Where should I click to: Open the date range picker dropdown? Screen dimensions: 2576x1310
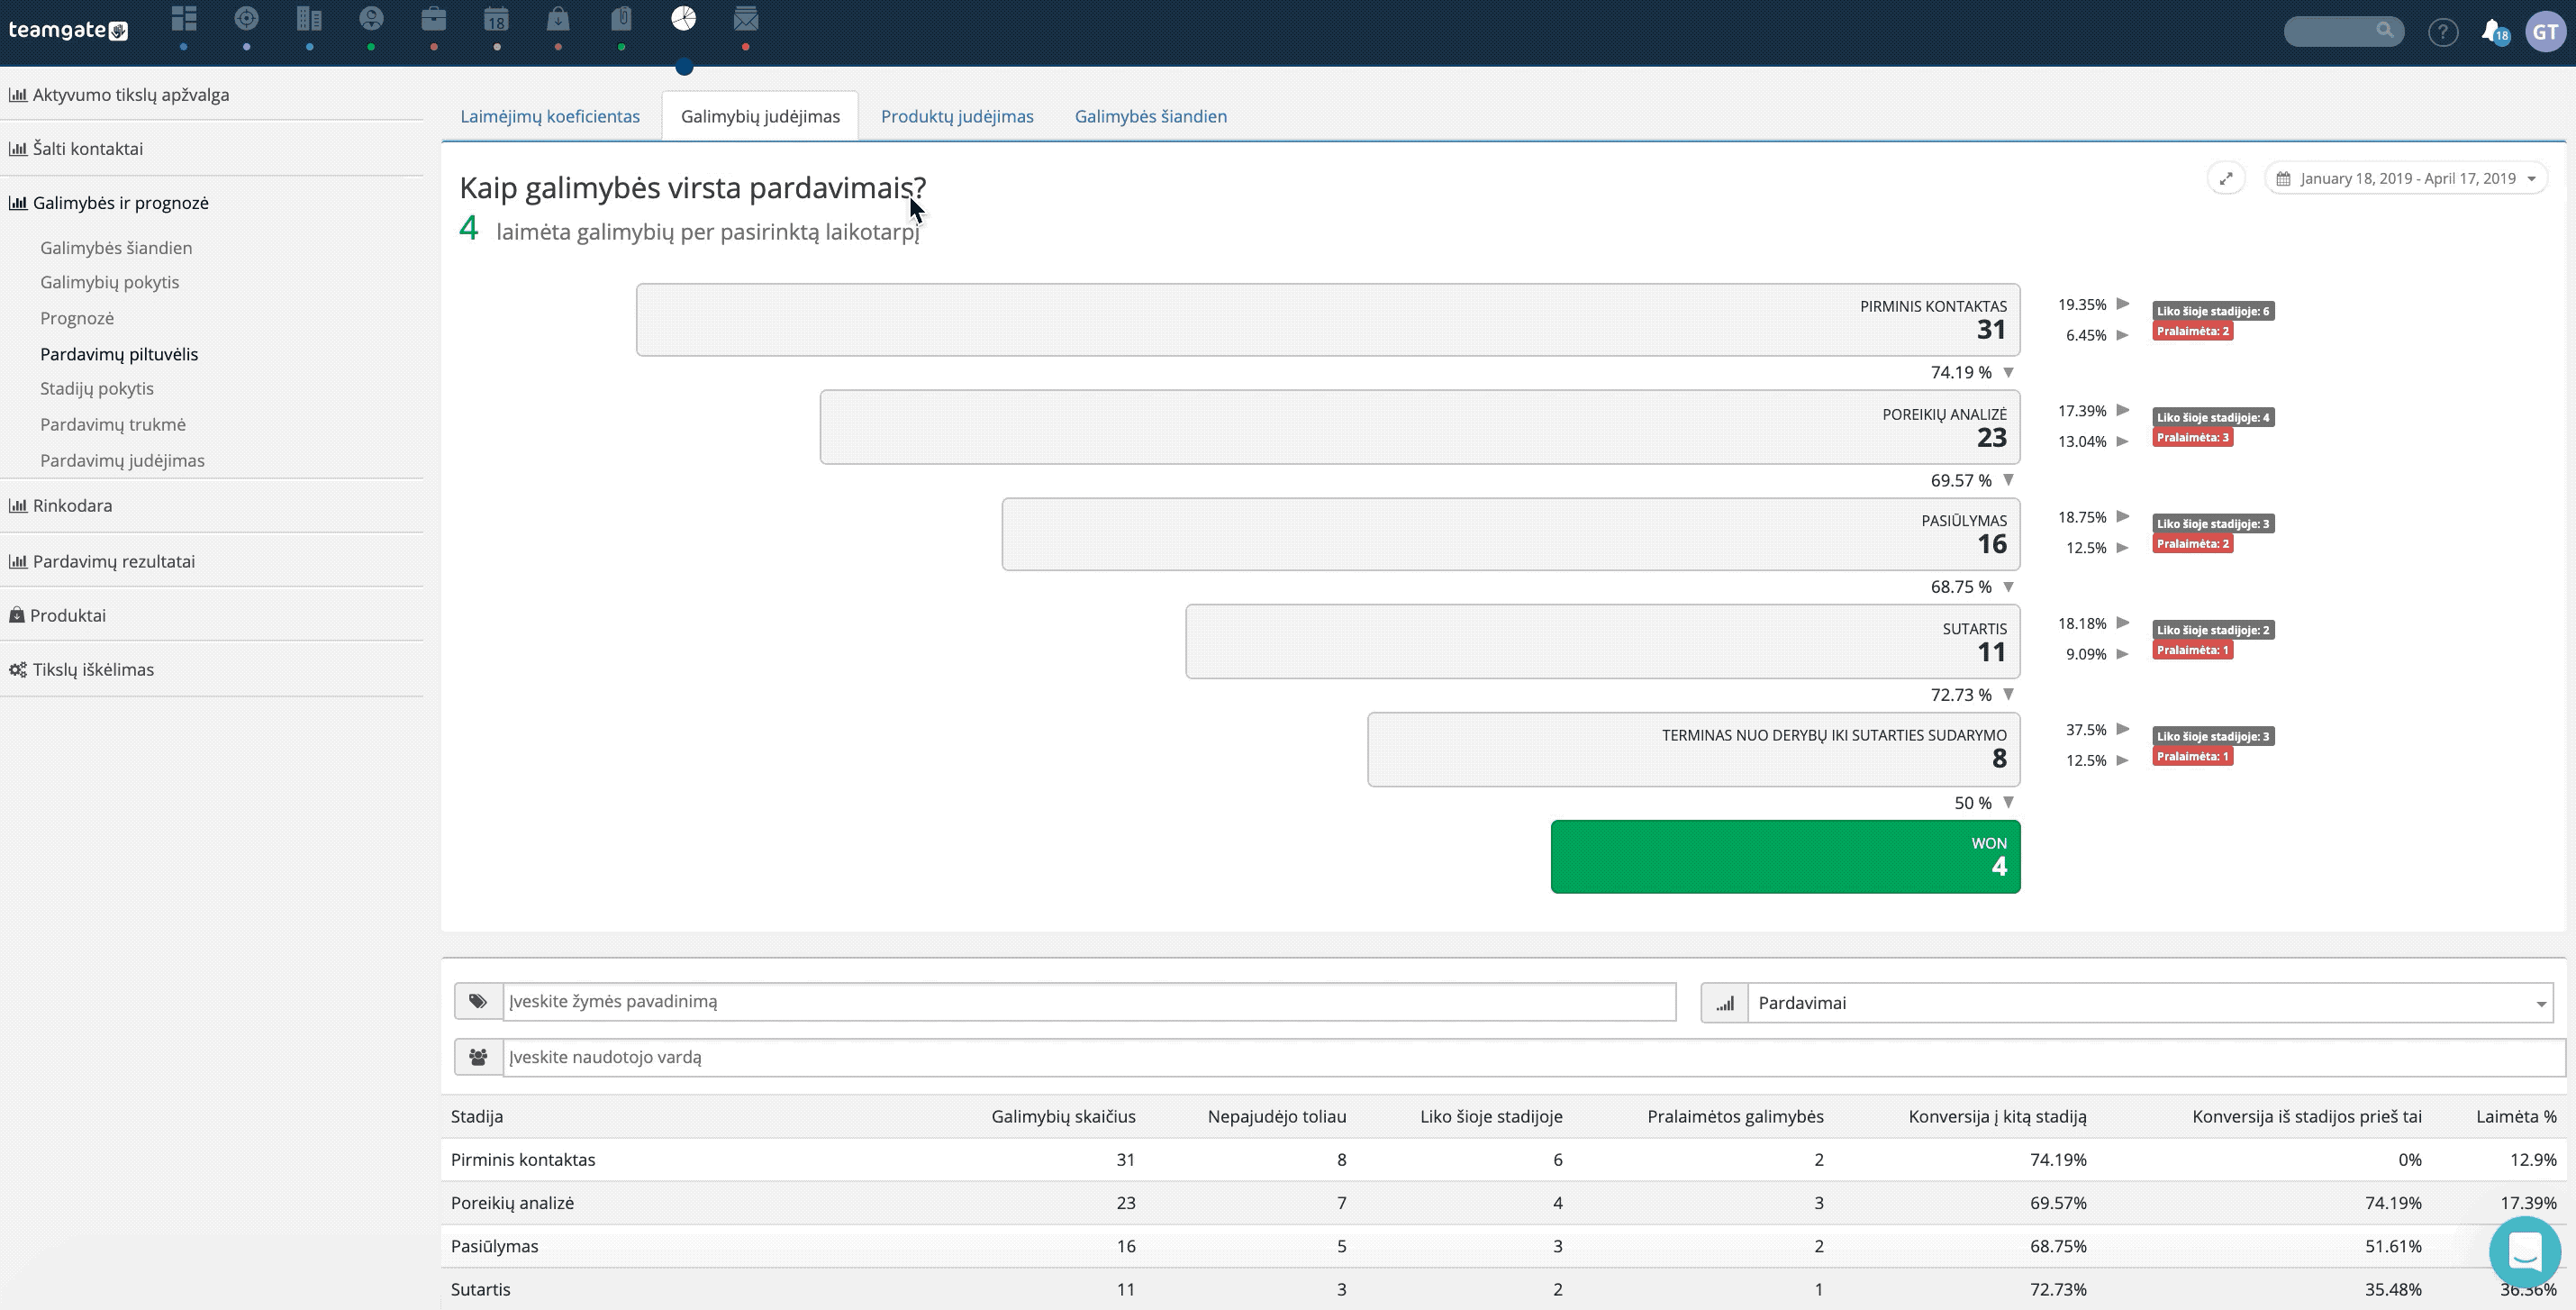2406,178
